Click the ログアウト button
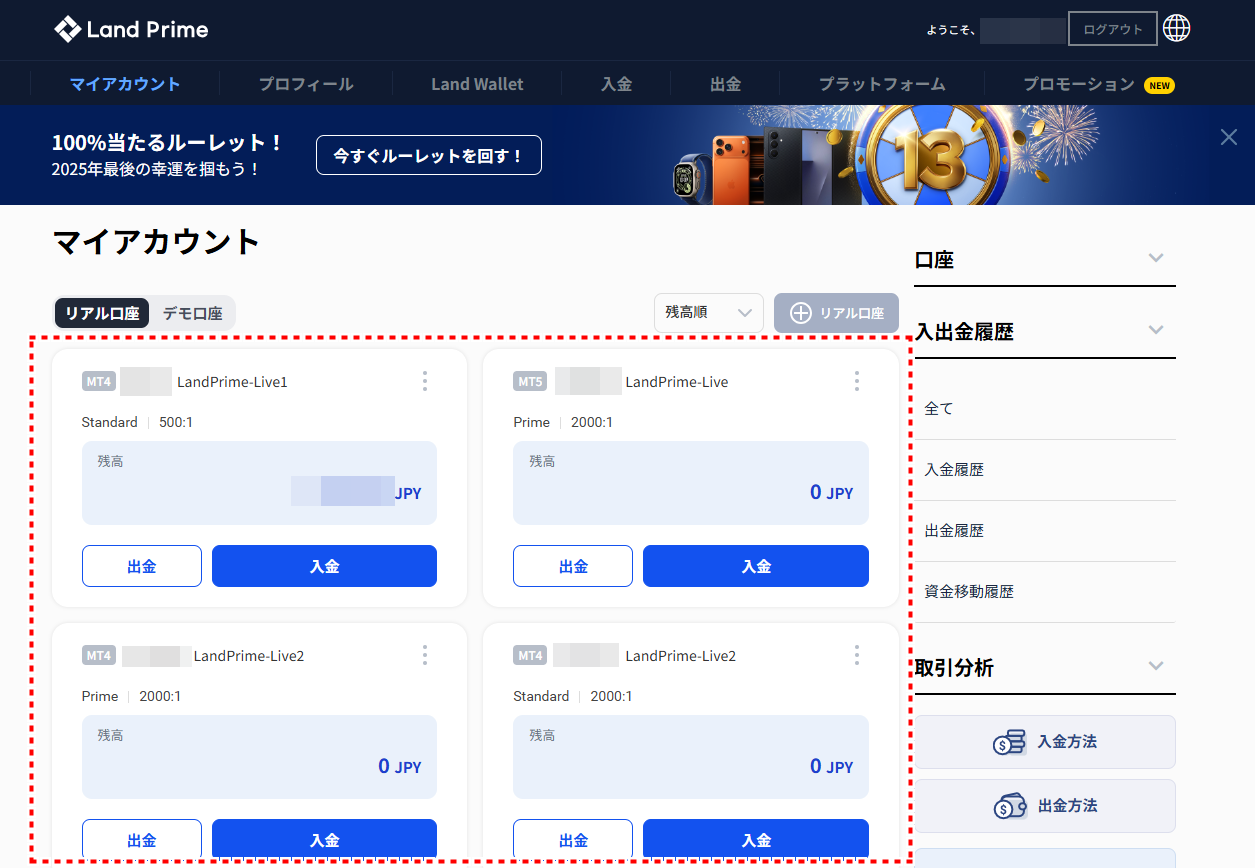Image resolution: width=1255 pixels, height=868 pixels. [x=1113, y=29]
